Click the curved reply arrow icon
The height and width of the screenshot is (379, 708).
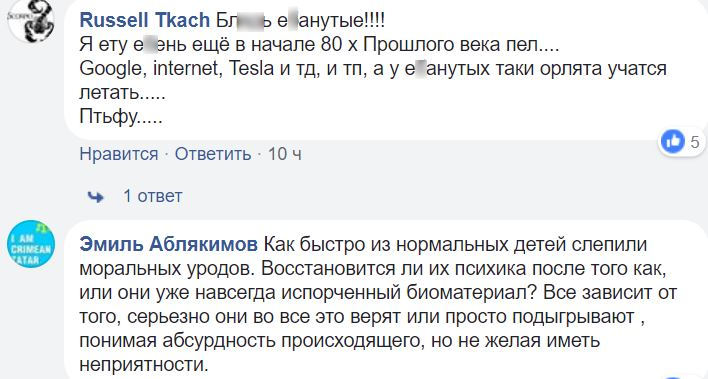(95, 197)
